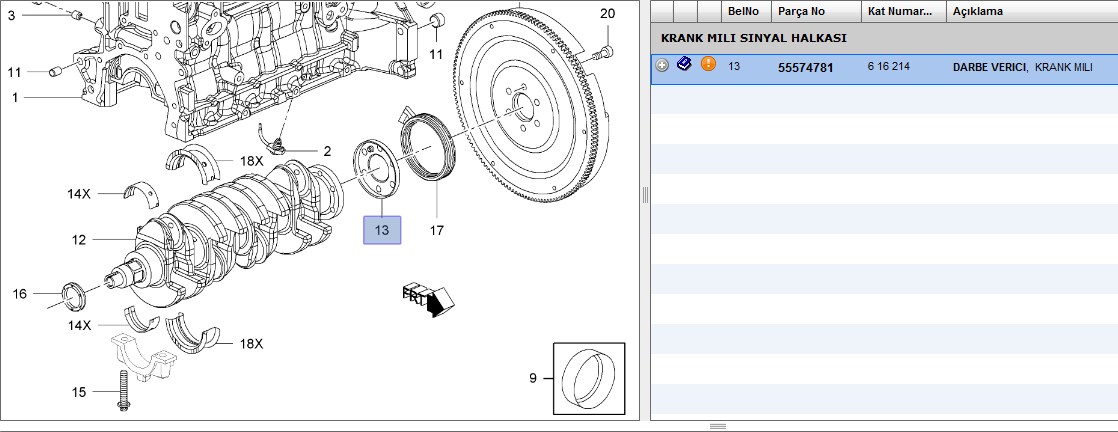Click callout 9 beside the inset box
Viewport: 1118px width, 432px height.
click(533, 378)
